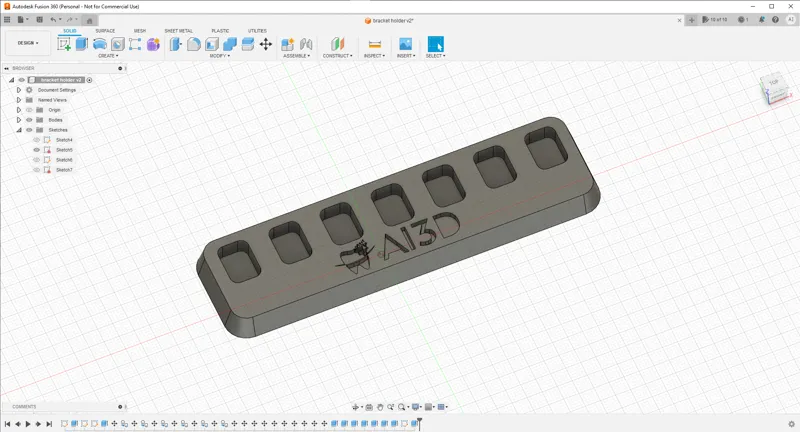Switch to the SURFACE tab
This screenshot has width=800, height=432.
tap(105, 31)
